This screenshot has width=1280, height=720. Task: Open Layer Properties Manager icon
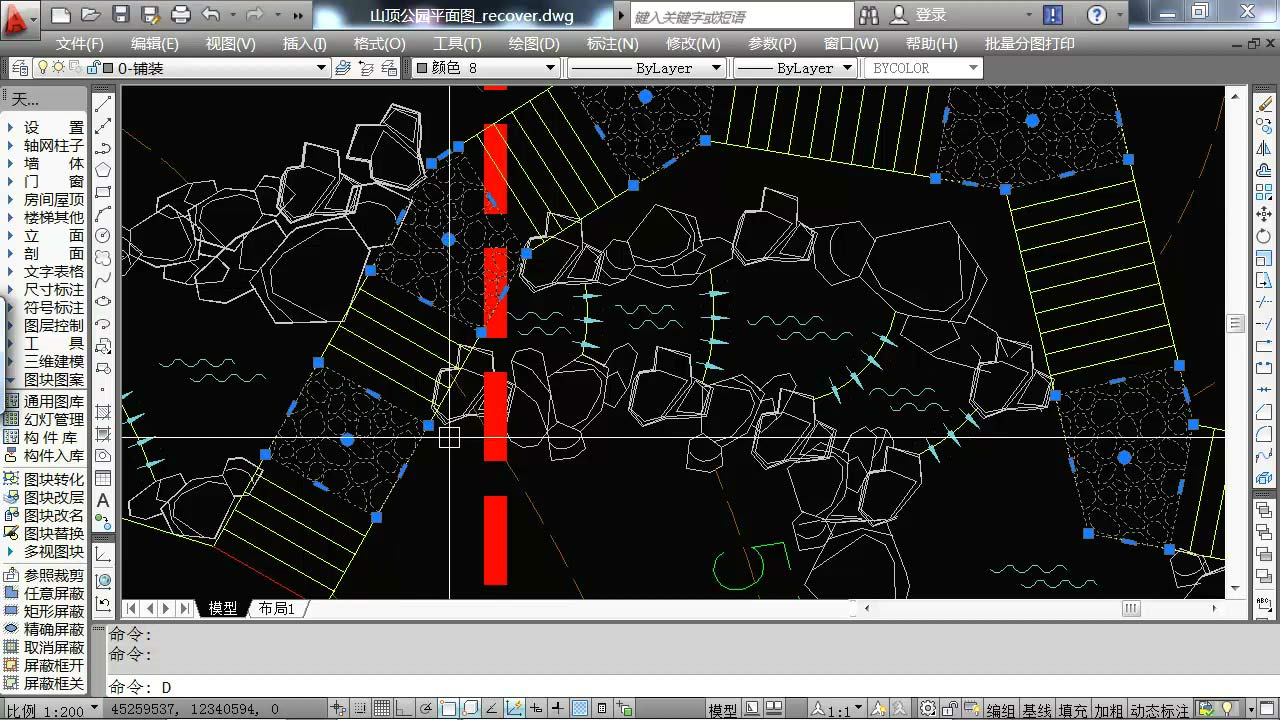click(20, 68)
